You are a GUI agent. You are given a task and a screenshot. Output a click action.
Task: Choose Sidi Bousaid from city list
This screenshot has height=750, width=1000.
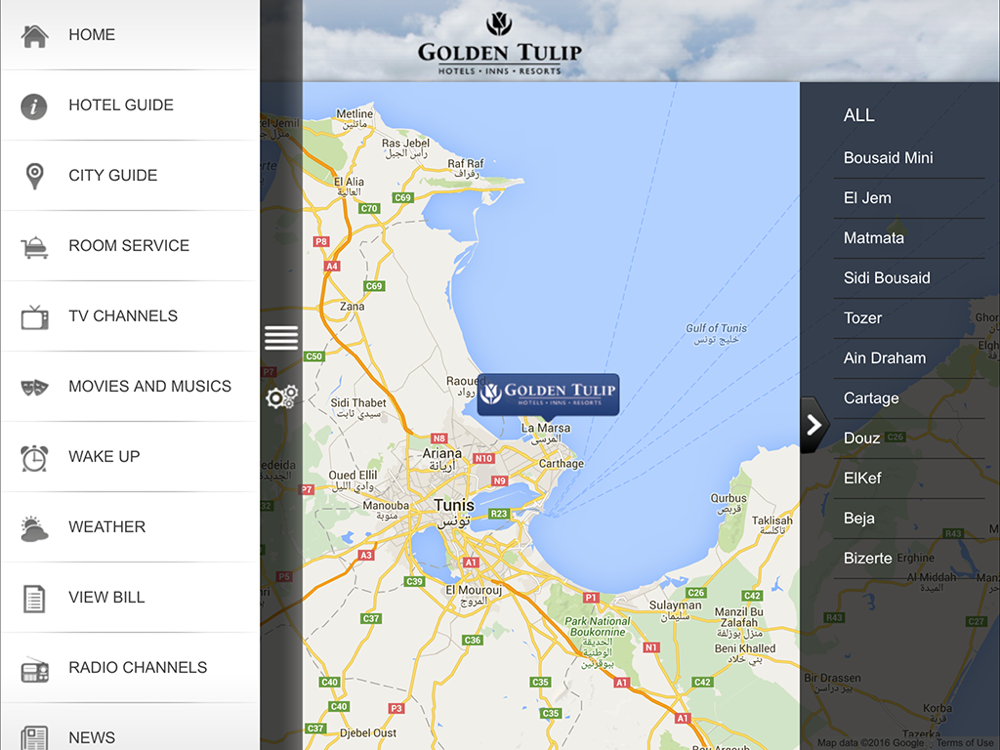tap(909, 278)
